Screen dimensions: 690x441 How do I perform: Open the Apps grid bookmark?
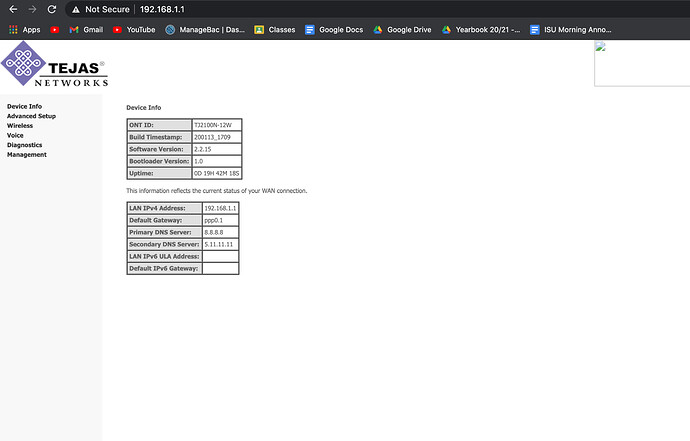24,30
